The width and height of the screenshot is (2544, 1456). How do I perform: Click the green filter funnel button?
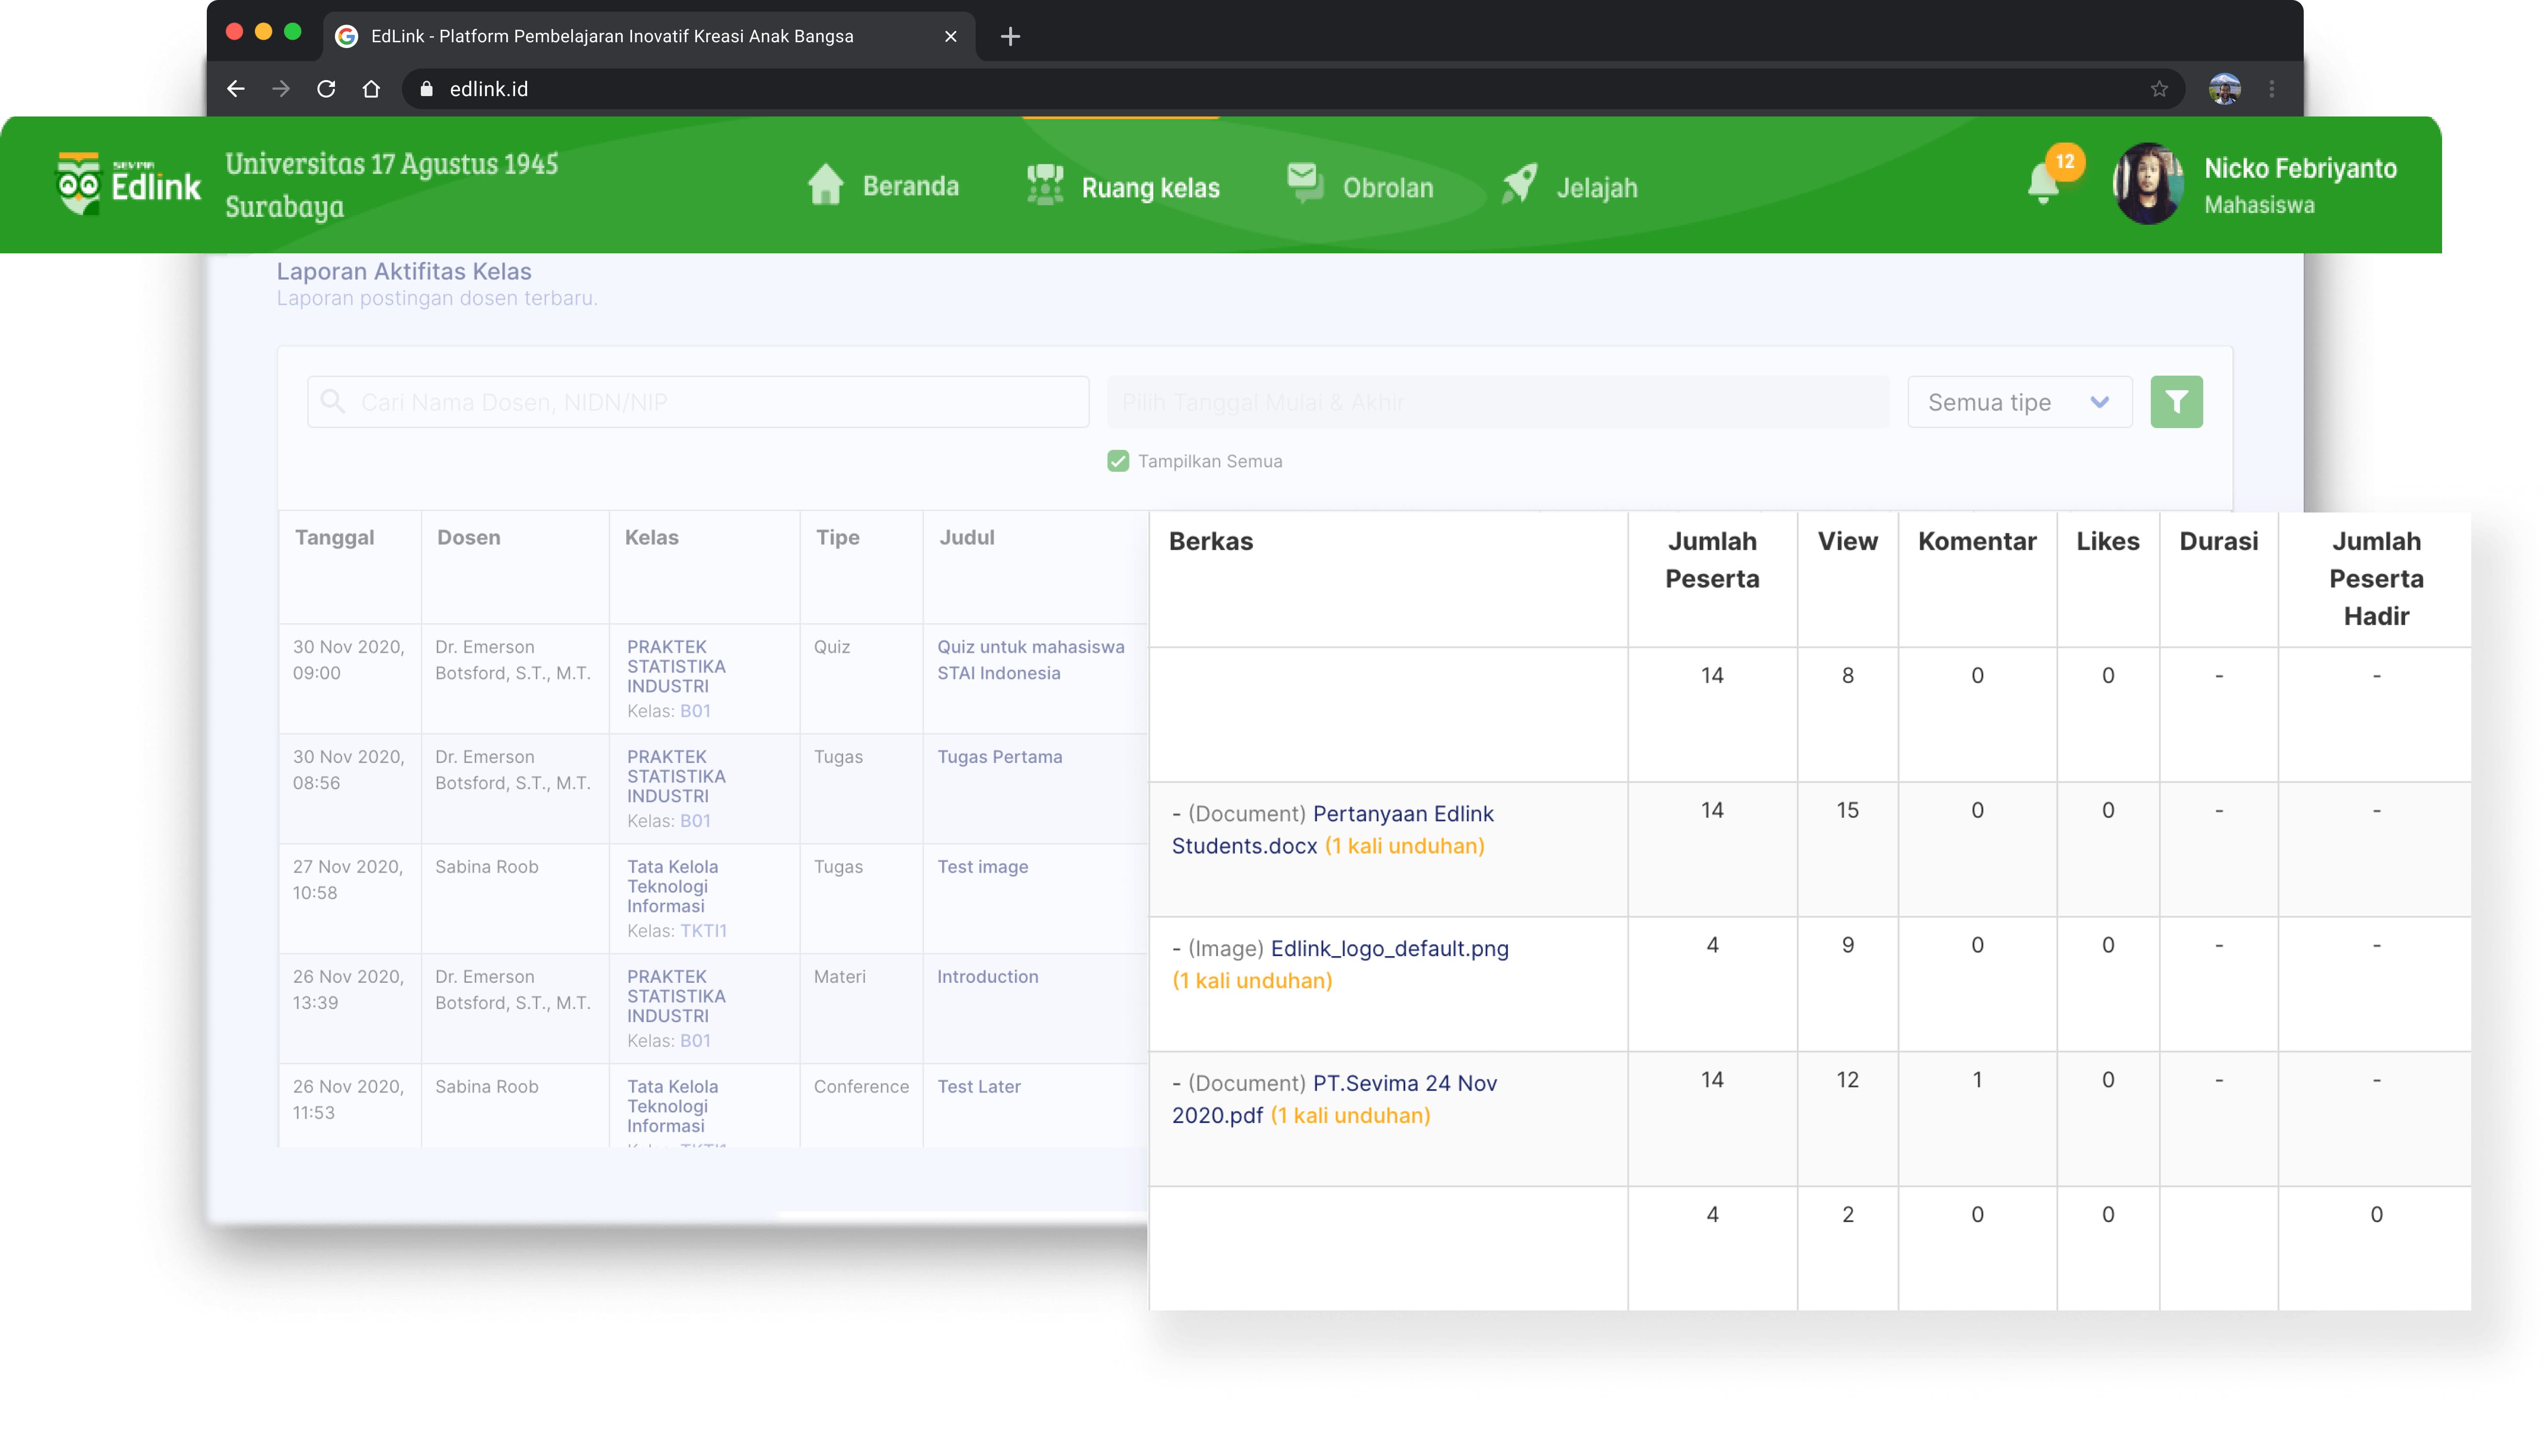coord(2176,402)
